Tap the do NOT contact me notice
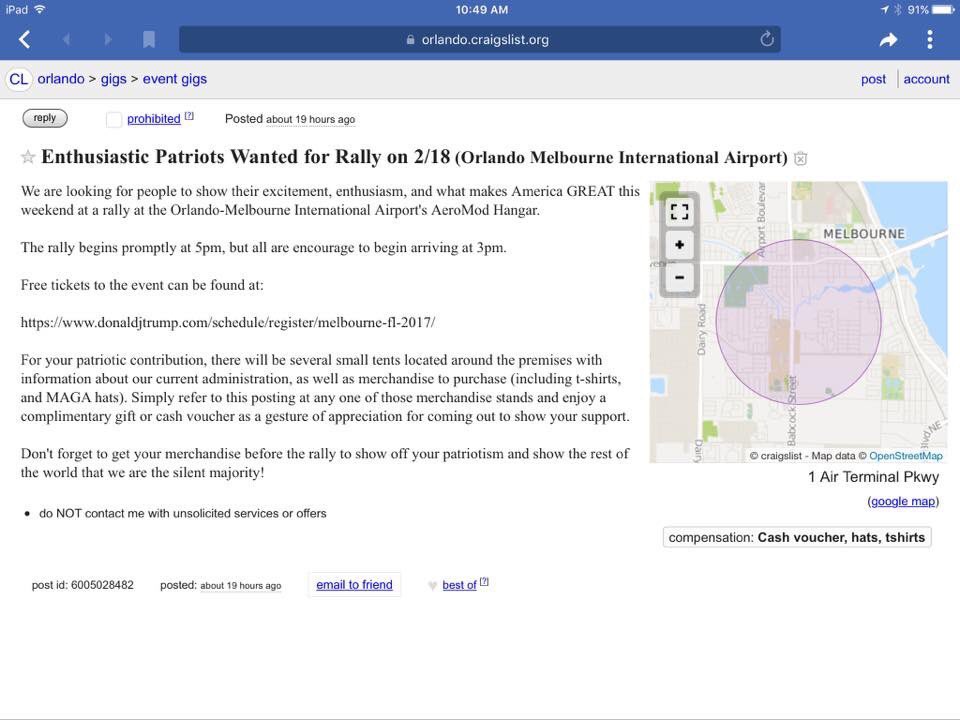Screen dimensions: 960x720 point(182,514)
